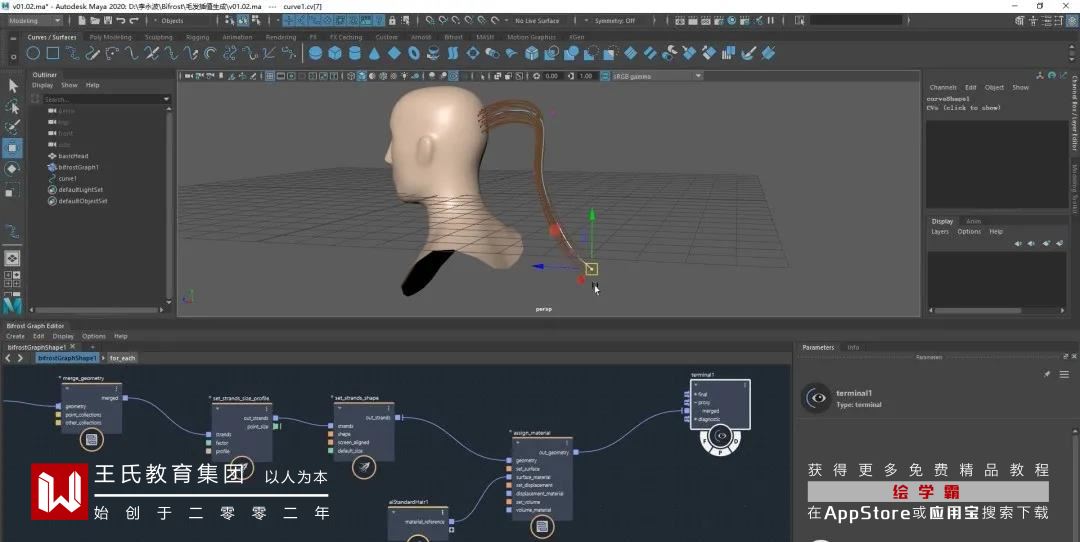Viewport: 1080px width, 542px height.
Task: Click the exposure value field showing 0.00
Action: [551, 76]
